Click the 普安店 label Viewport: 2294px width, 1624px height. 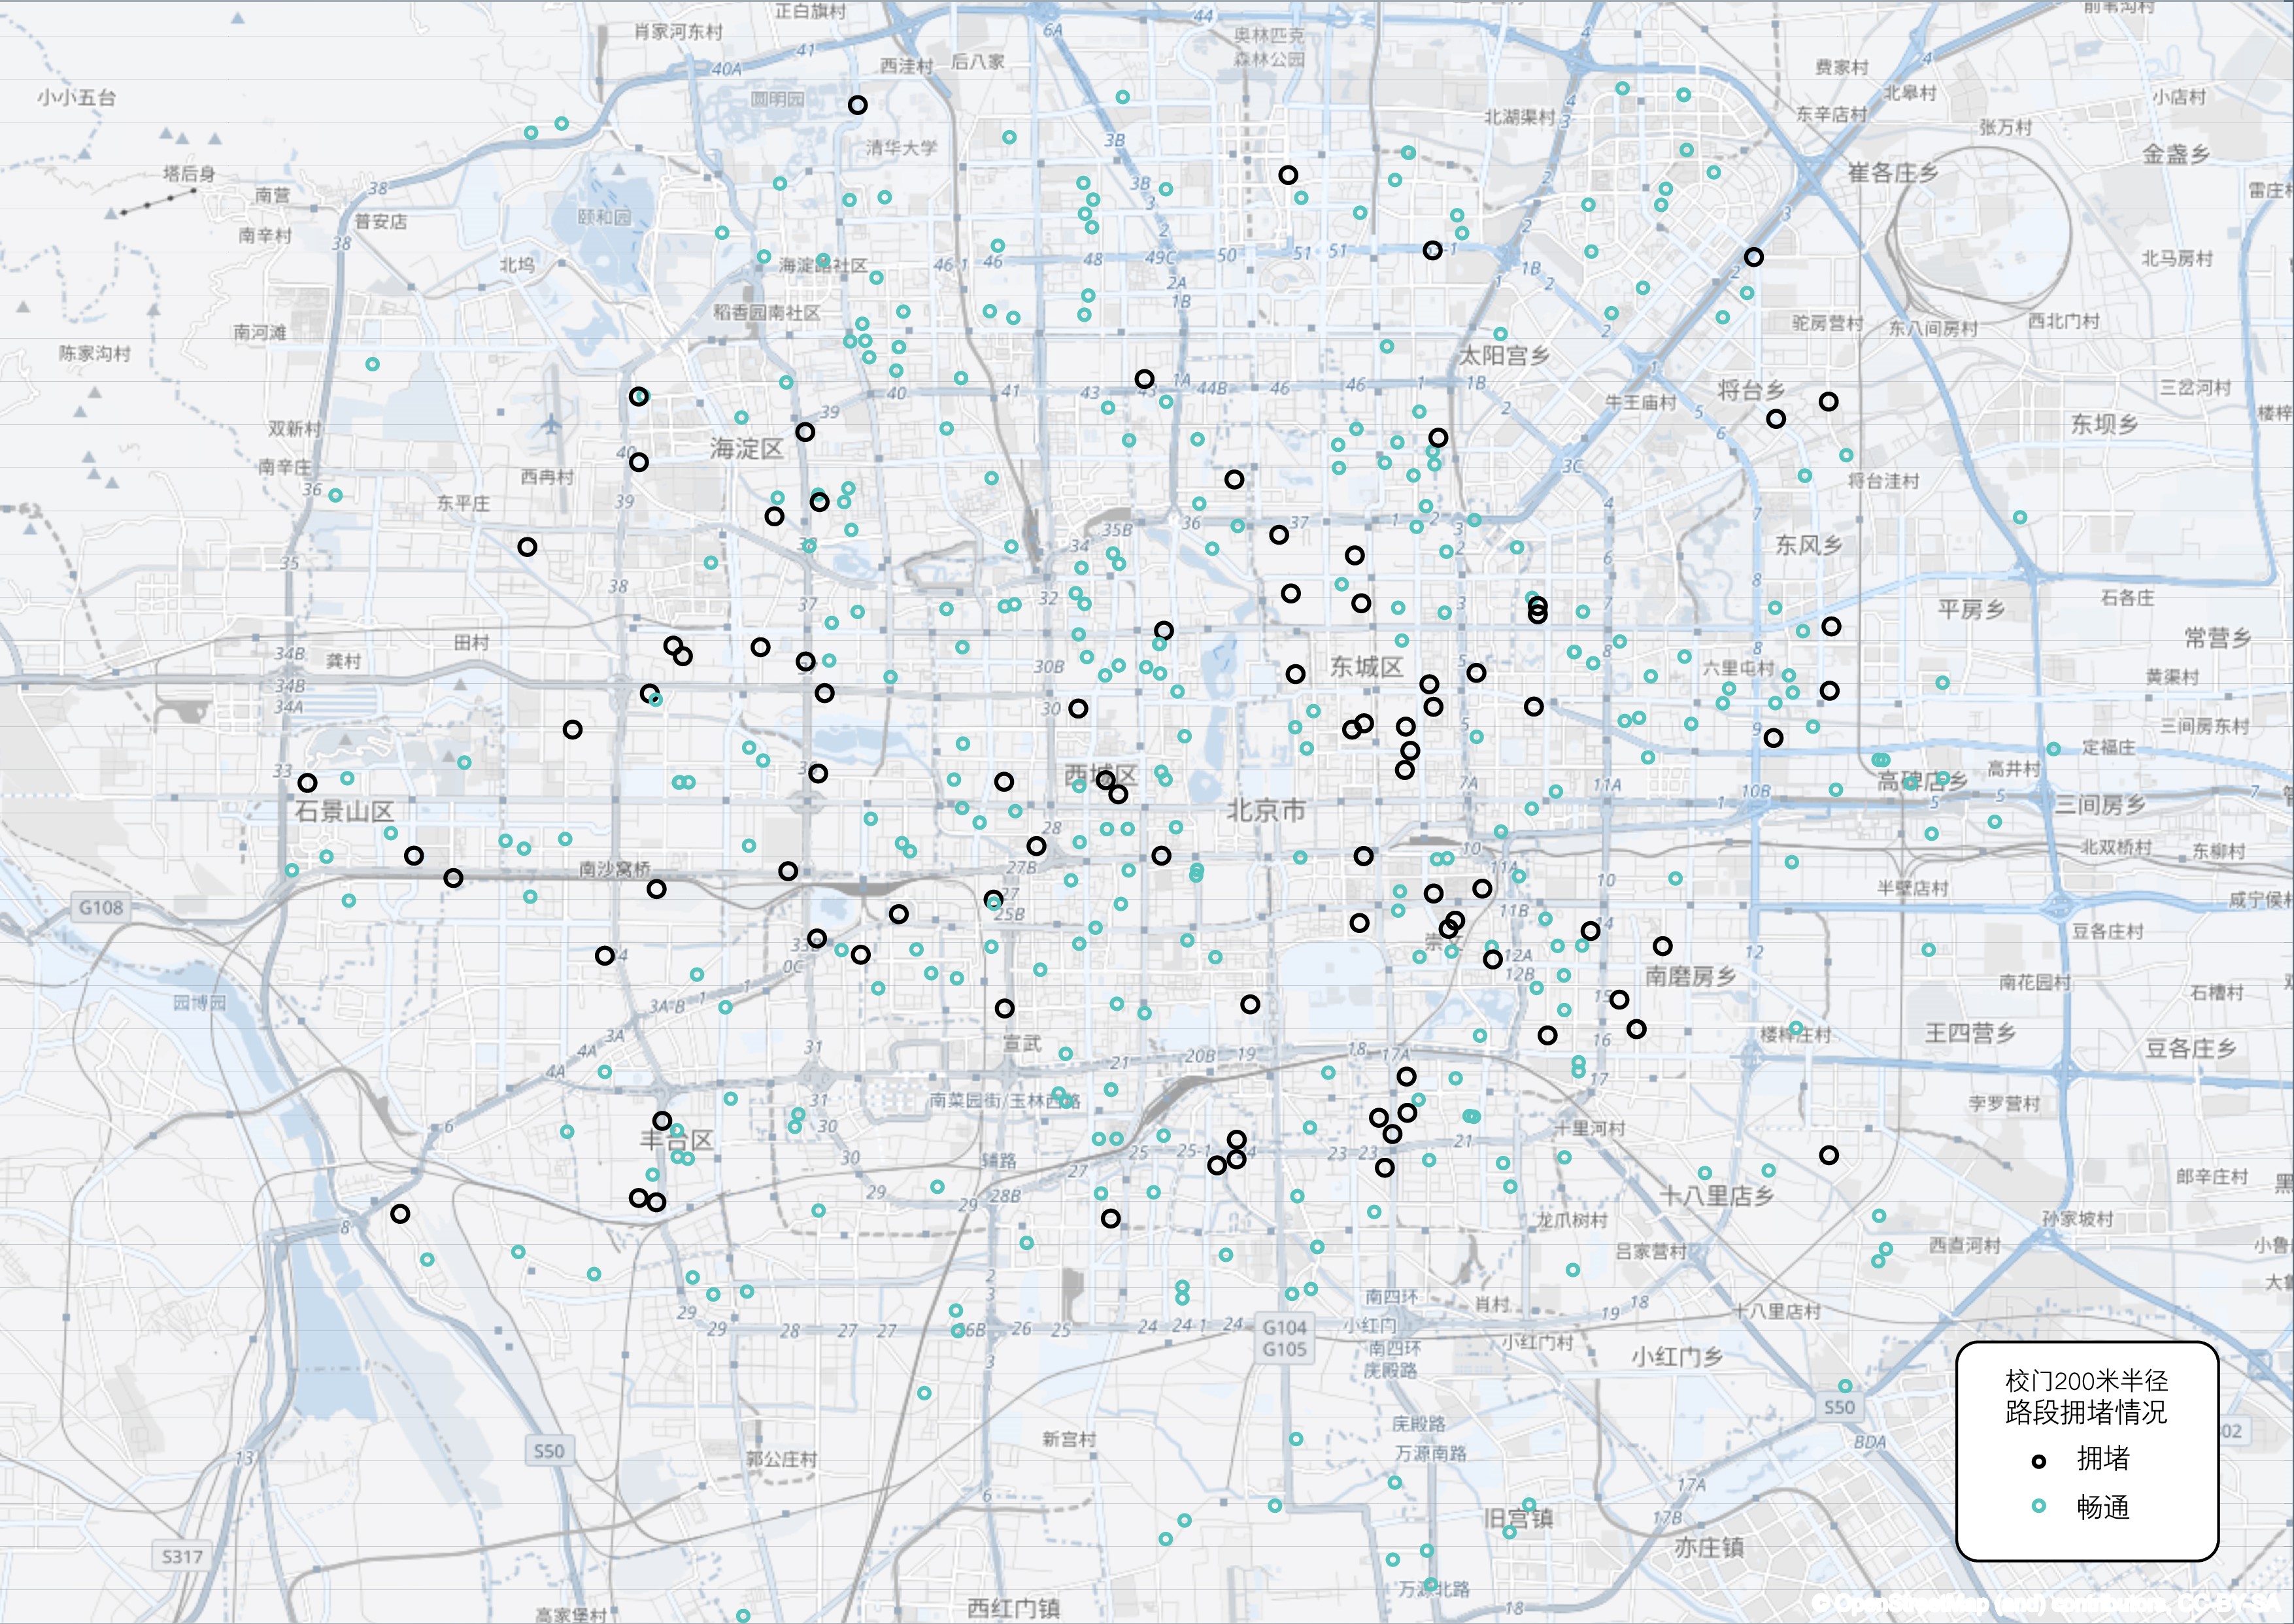381,221
